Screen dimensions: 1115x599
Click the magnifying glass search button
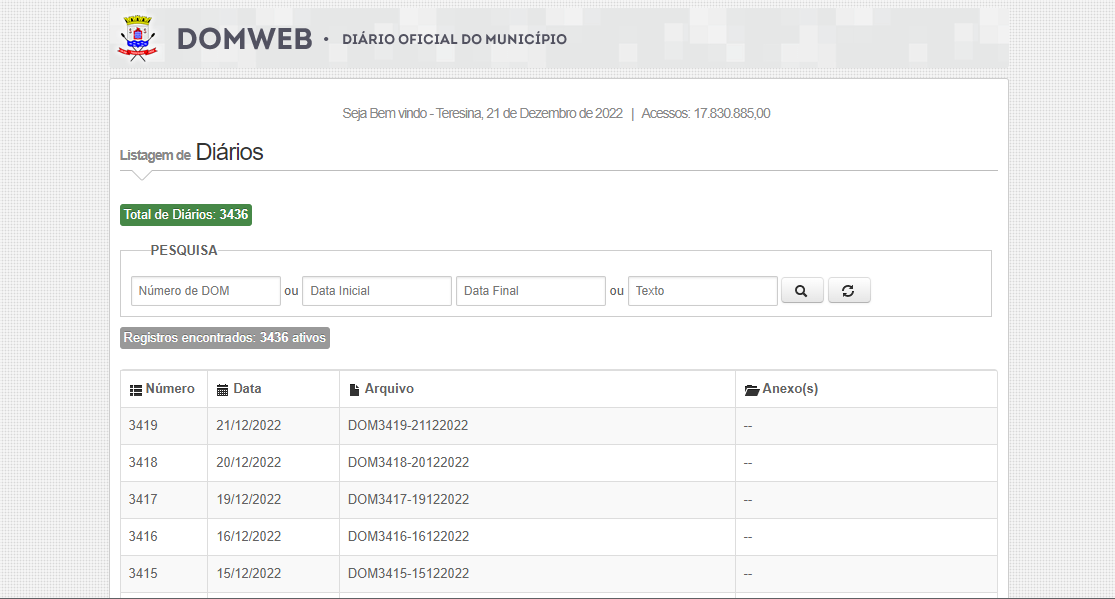801,291
